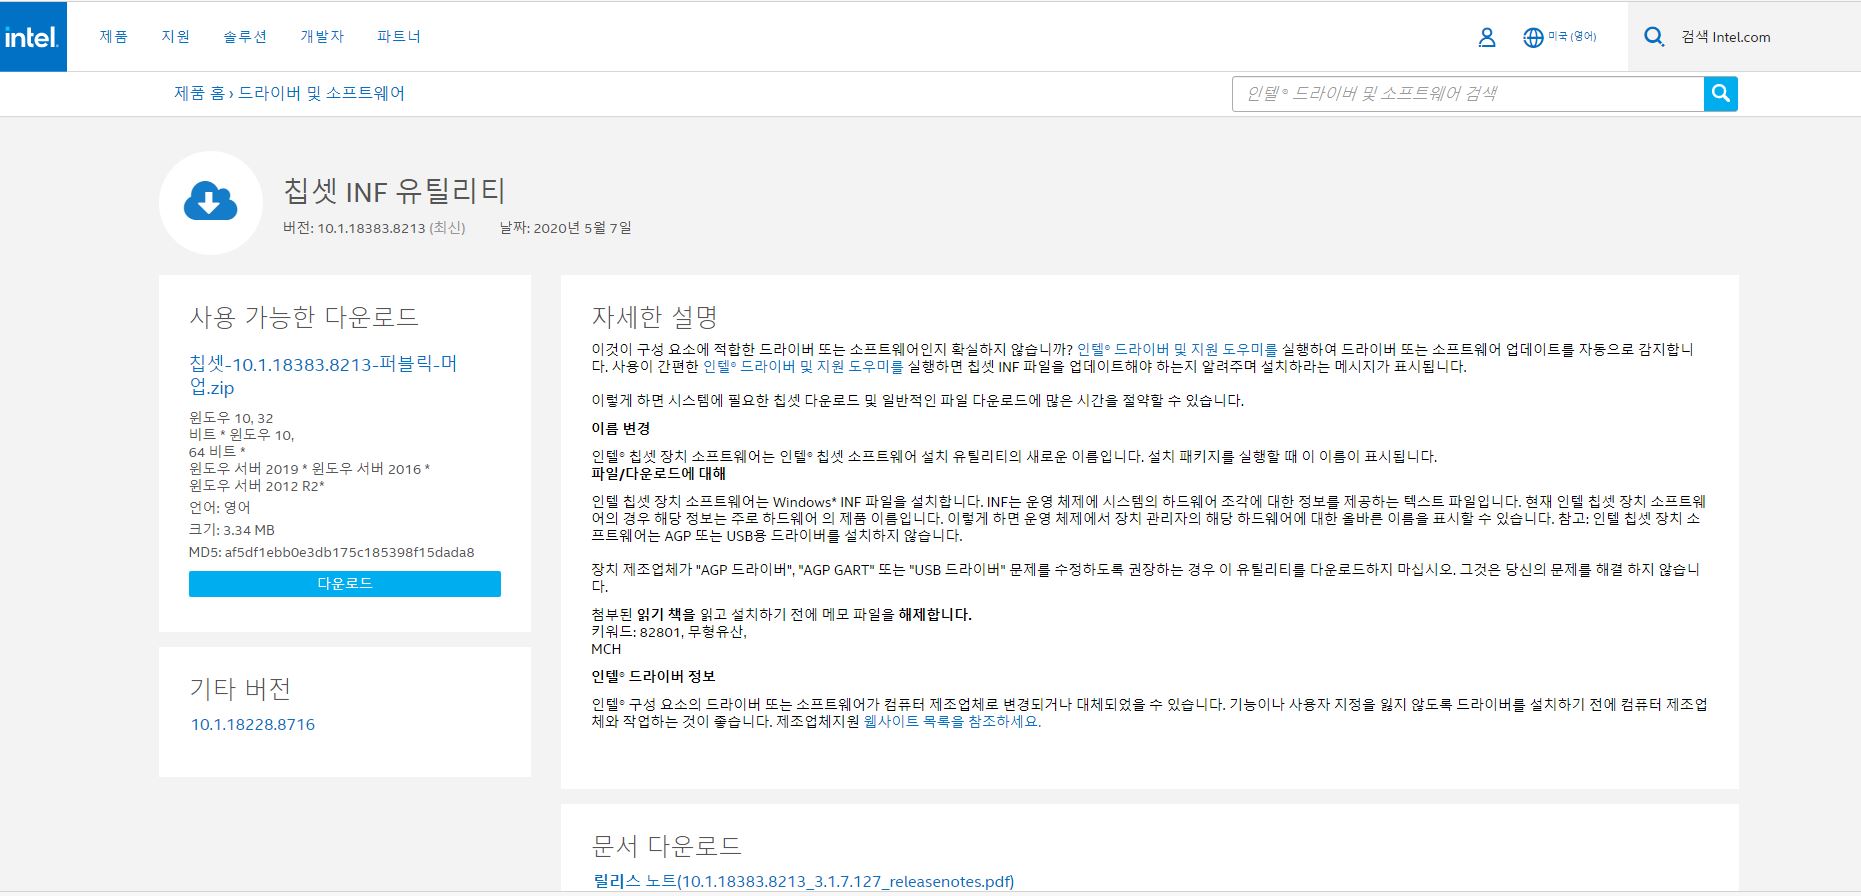
Task: Focus the 인텔 드라이버 및 소프트웨어 검색 field
Action: pyautogui.click(x=1468, y=93)
